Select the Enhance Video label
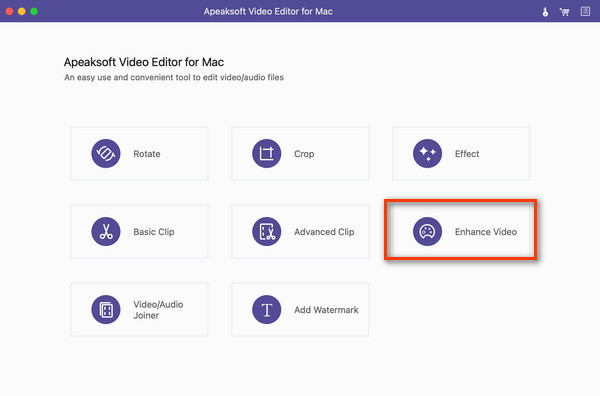The width and height of the screenshot is (600, 396). pyautogui.click(x=486, y=232)
